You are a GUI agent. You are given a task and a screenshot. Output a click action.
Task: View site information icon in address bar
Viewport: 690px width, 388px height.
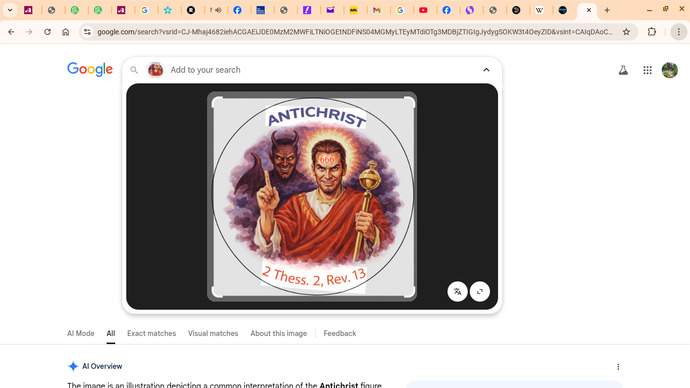(x=87, y=32)
